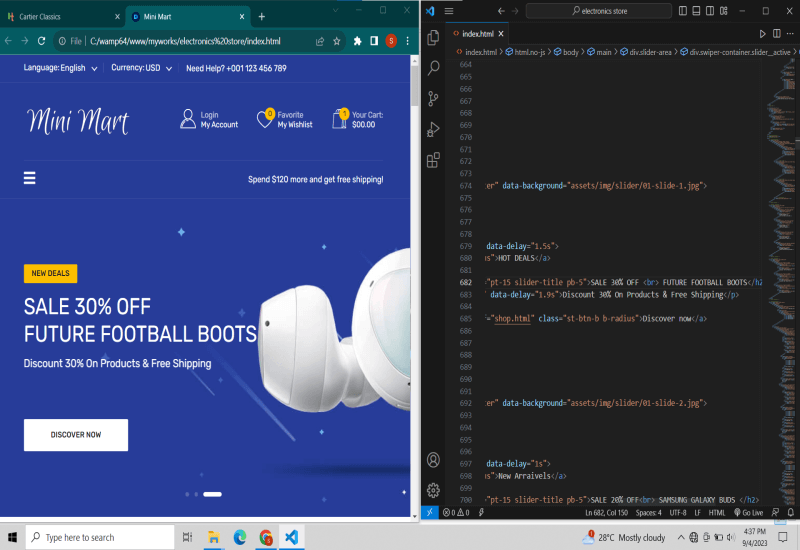Click the active slider pagination indicator
800x550 pixels.
tap(212, 494)
